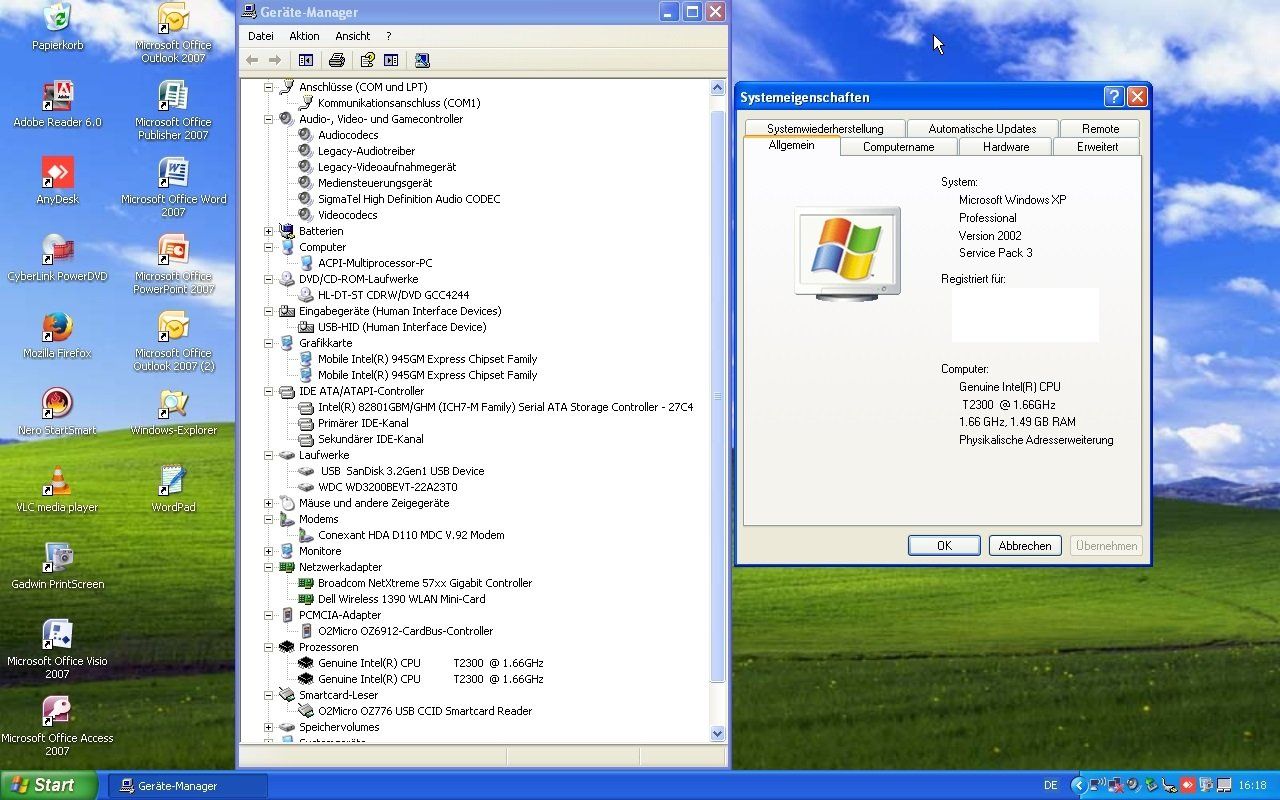Select the Microsoft Office PowerPoint 2007 icon
The height and width of the screenshot is (800, 1280).
point(173,263)
